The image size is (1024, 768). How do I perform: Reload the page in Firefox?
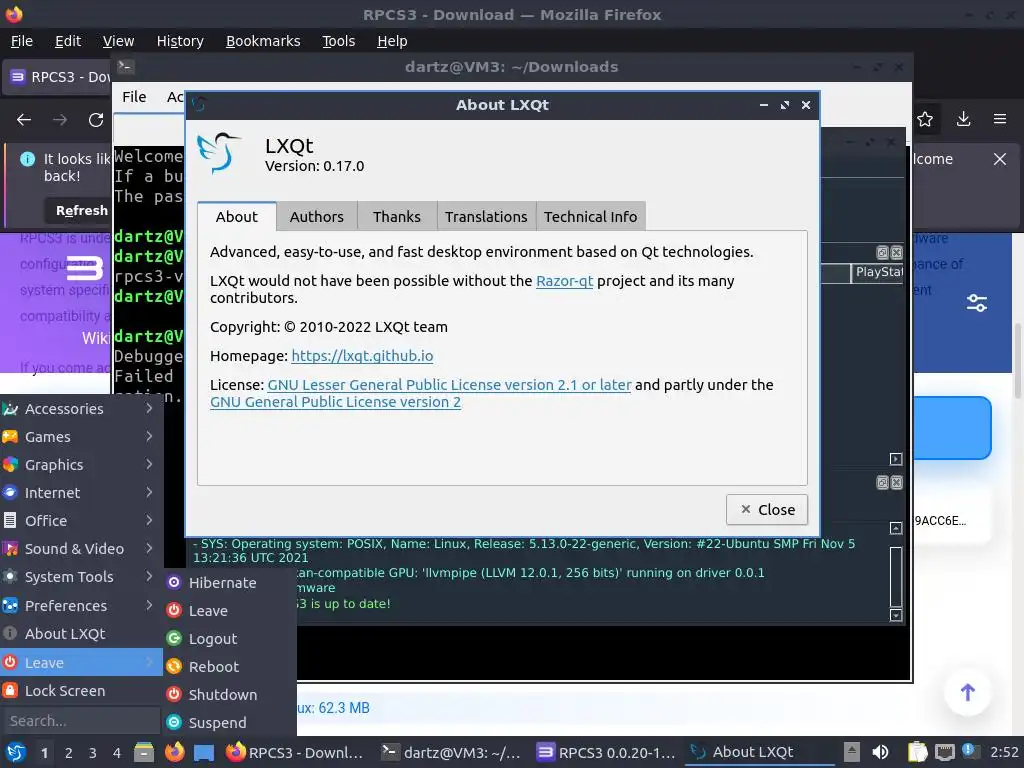tap(96, 120)
